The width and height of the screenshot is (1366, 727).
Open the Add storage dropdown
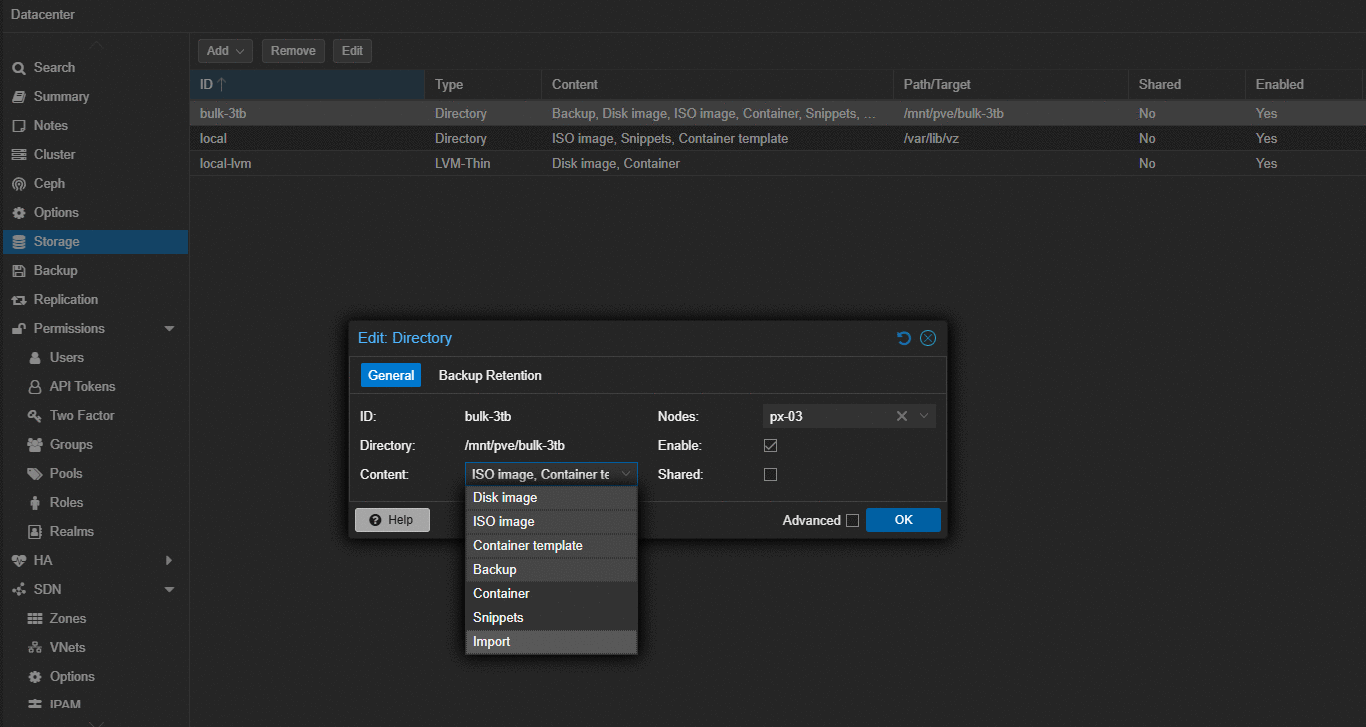tap(225, 51)
